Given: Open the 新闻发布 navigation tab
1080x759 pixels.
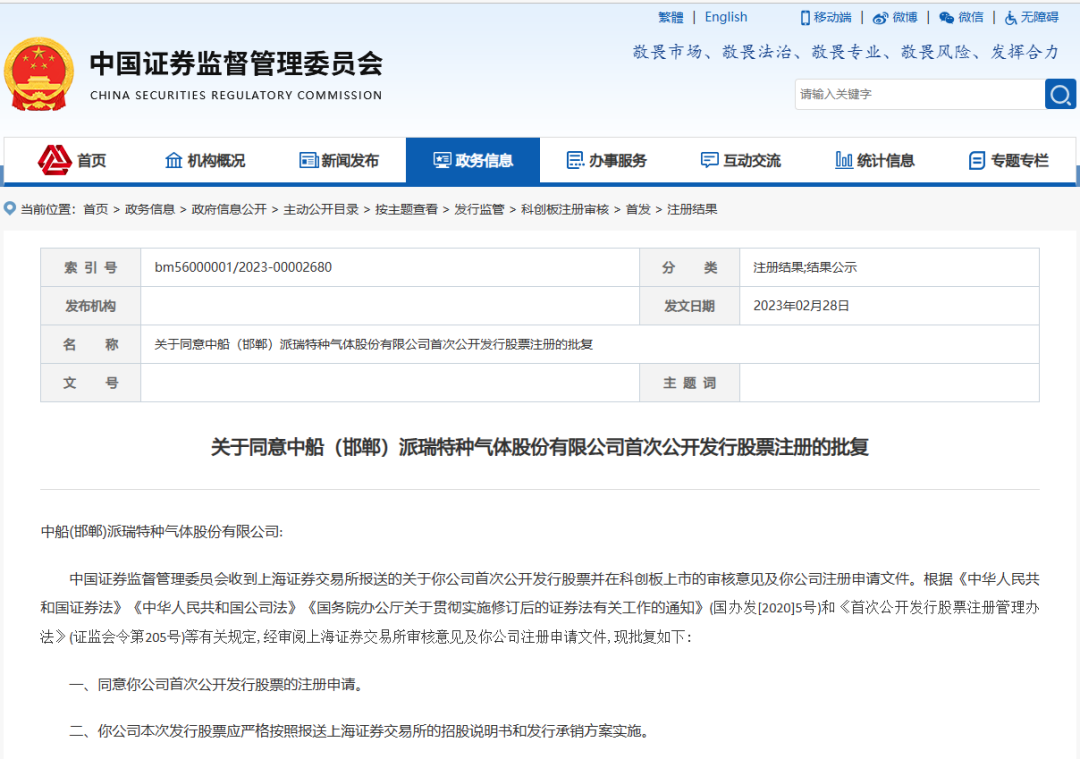Looking at the screenshot, I should [339, 160].
